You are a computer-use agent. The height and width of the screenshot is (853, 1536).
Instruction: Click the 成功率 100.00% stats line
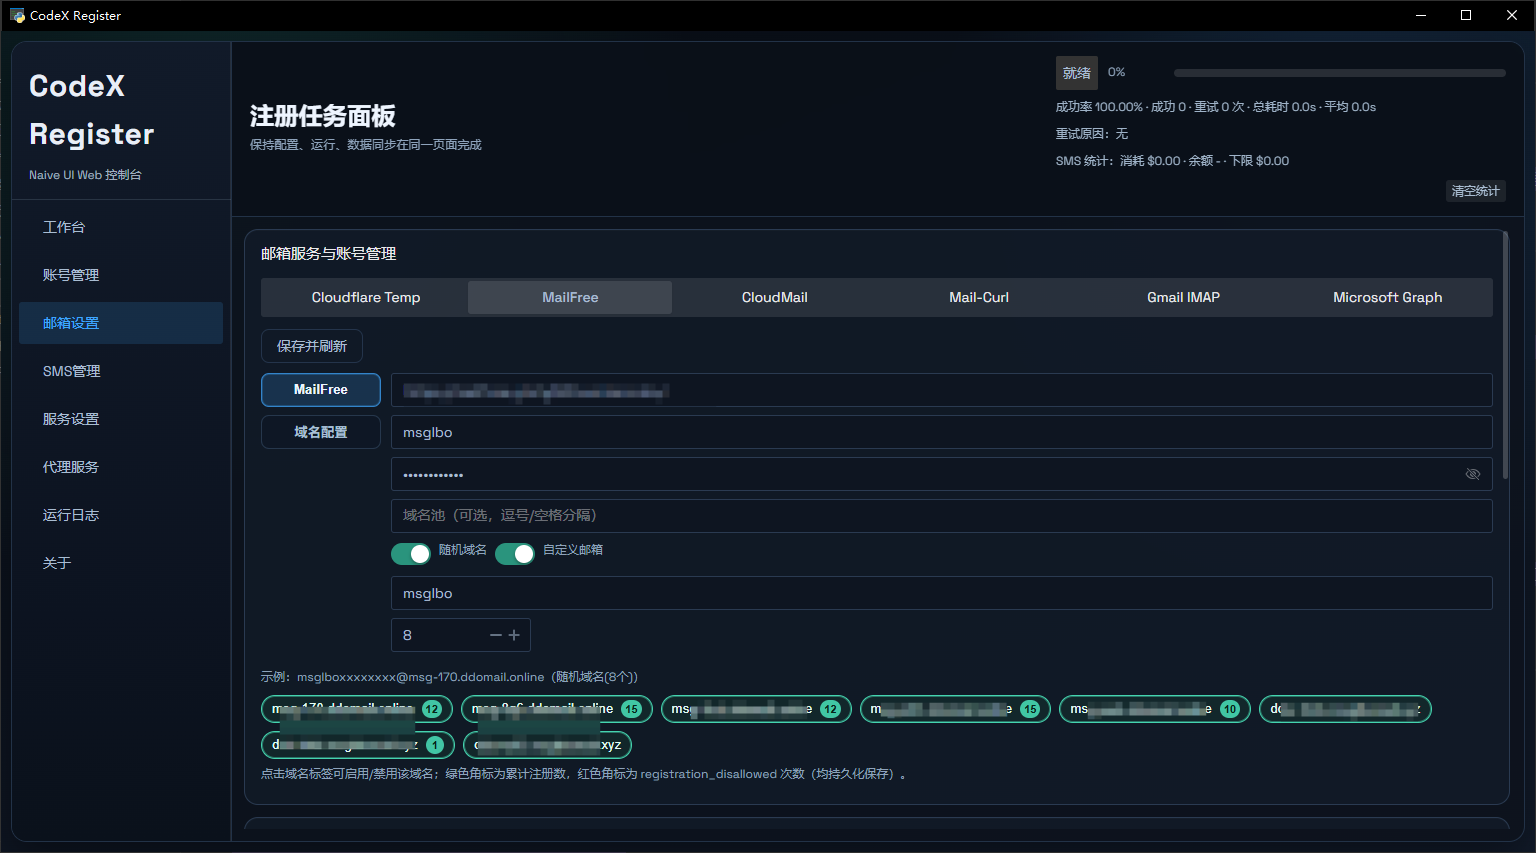pyautogui.click(x=1216, y=106)
